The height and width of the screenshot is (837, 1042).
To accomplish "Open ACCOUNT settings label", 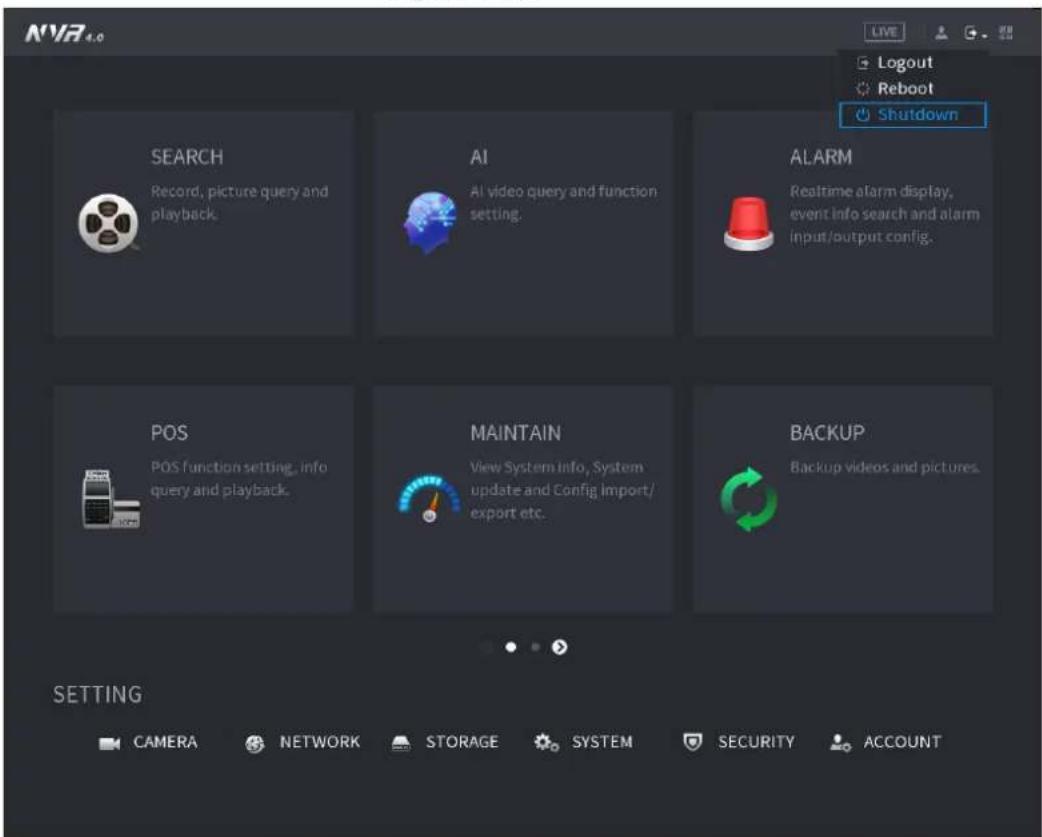I will [x=902, y=742].
